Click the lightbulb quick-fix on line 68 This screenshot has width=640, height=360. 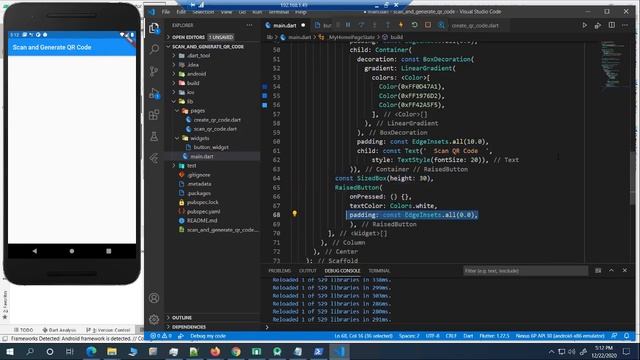pyautogui.click(x=294, y=213)
